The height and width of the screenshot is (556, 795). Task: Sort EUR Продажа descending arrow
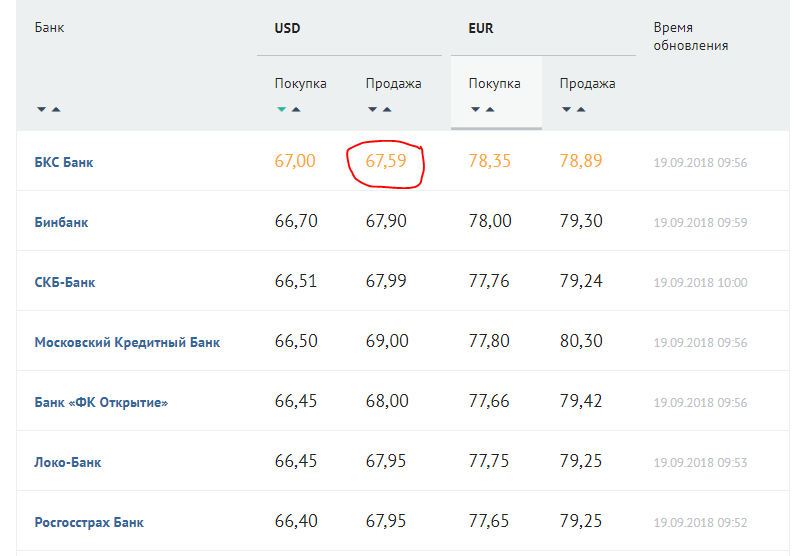click(x=567, y=109)
